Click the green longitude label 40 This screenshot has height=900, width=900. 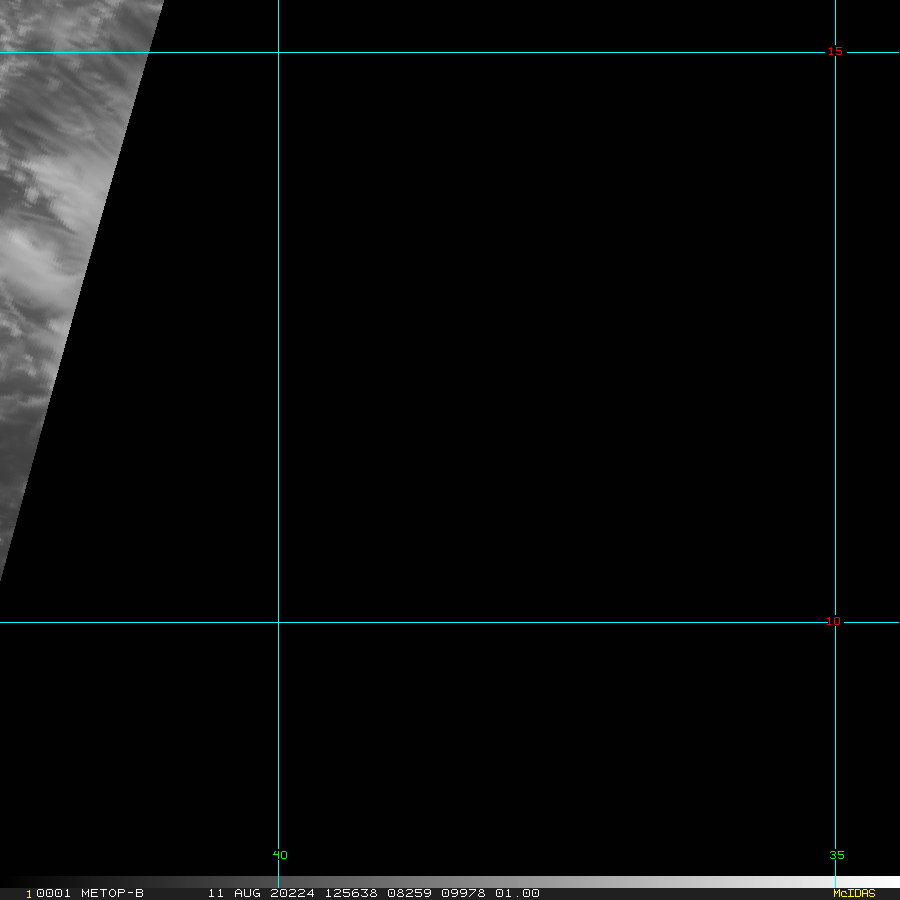[x=280, y=855]
